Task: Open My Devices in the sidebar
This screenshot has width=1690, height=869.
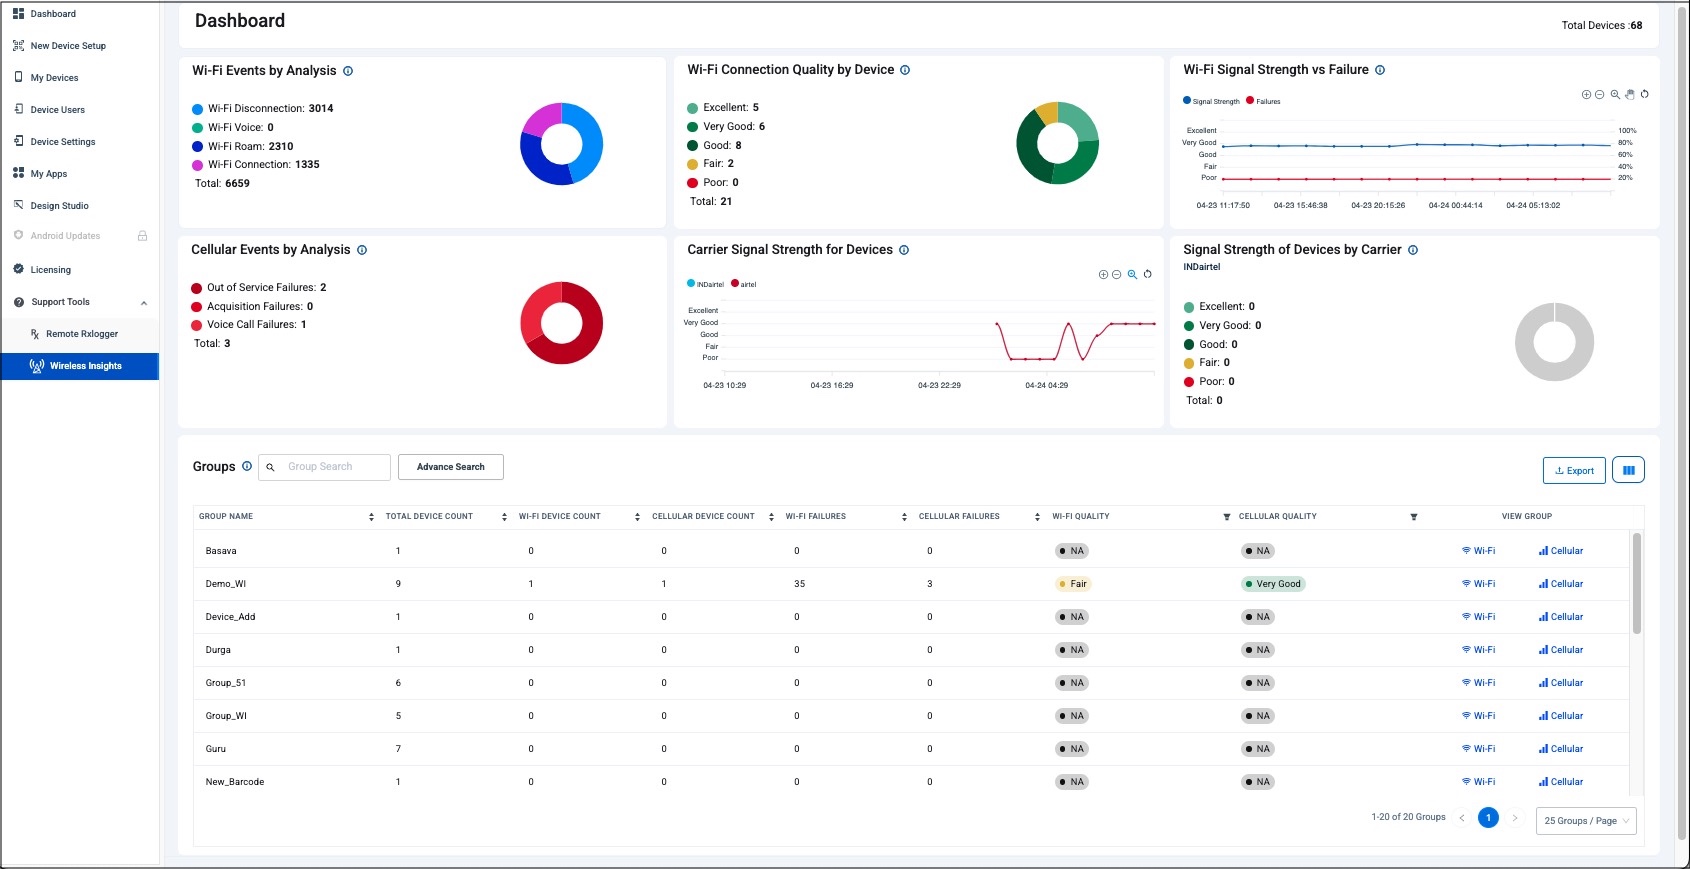Action: tap(54, 78)
